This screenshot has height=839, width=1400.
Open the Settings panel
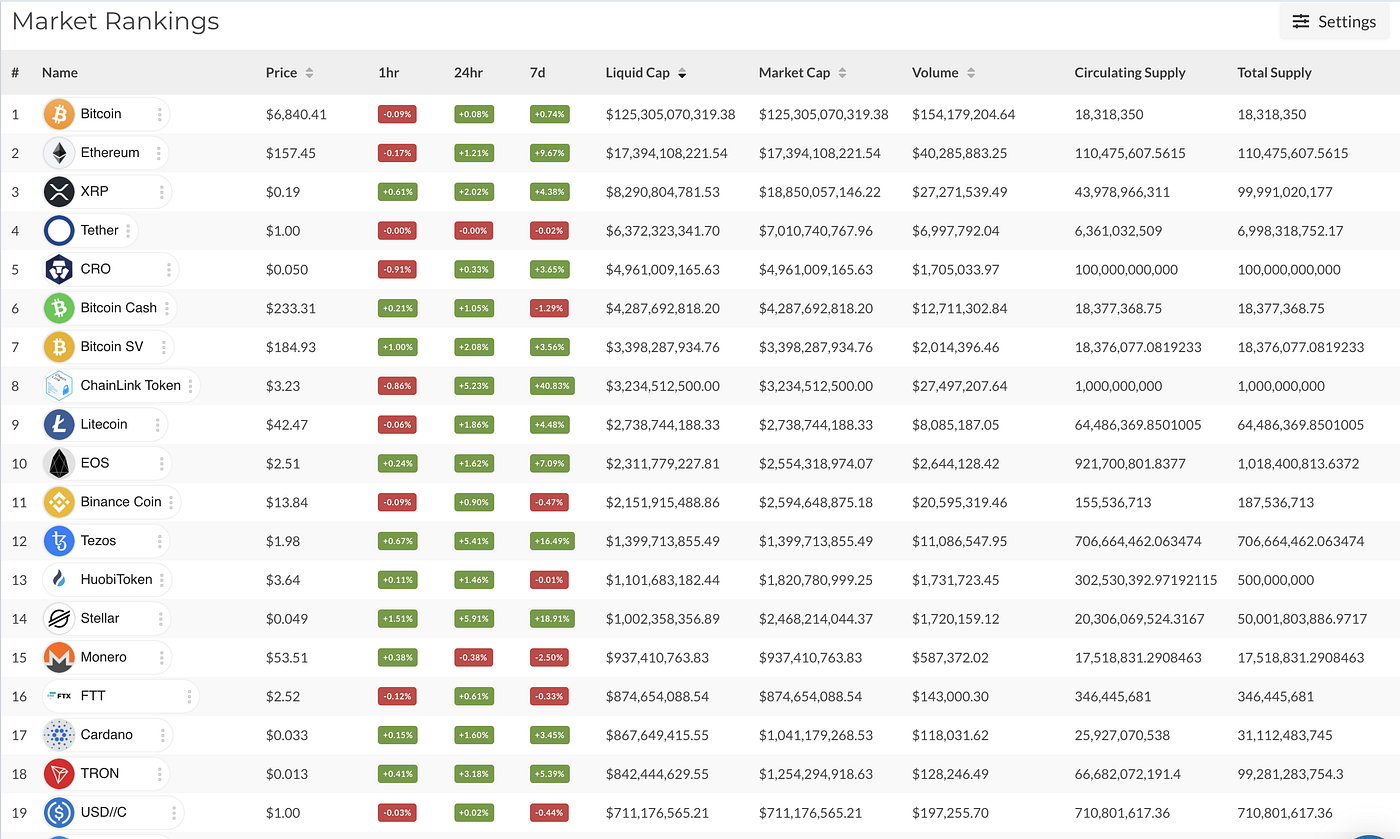(1333, 21)
